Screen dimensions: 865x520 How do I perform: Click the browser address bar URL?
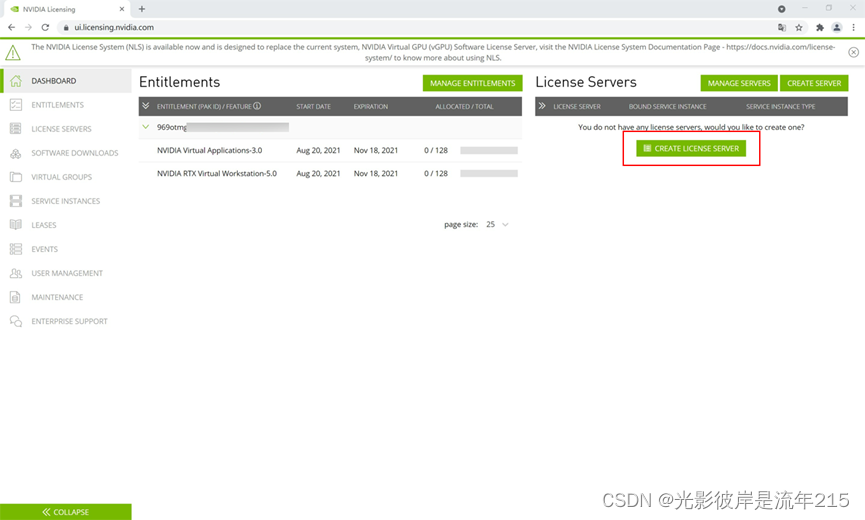tap(114, 28)
